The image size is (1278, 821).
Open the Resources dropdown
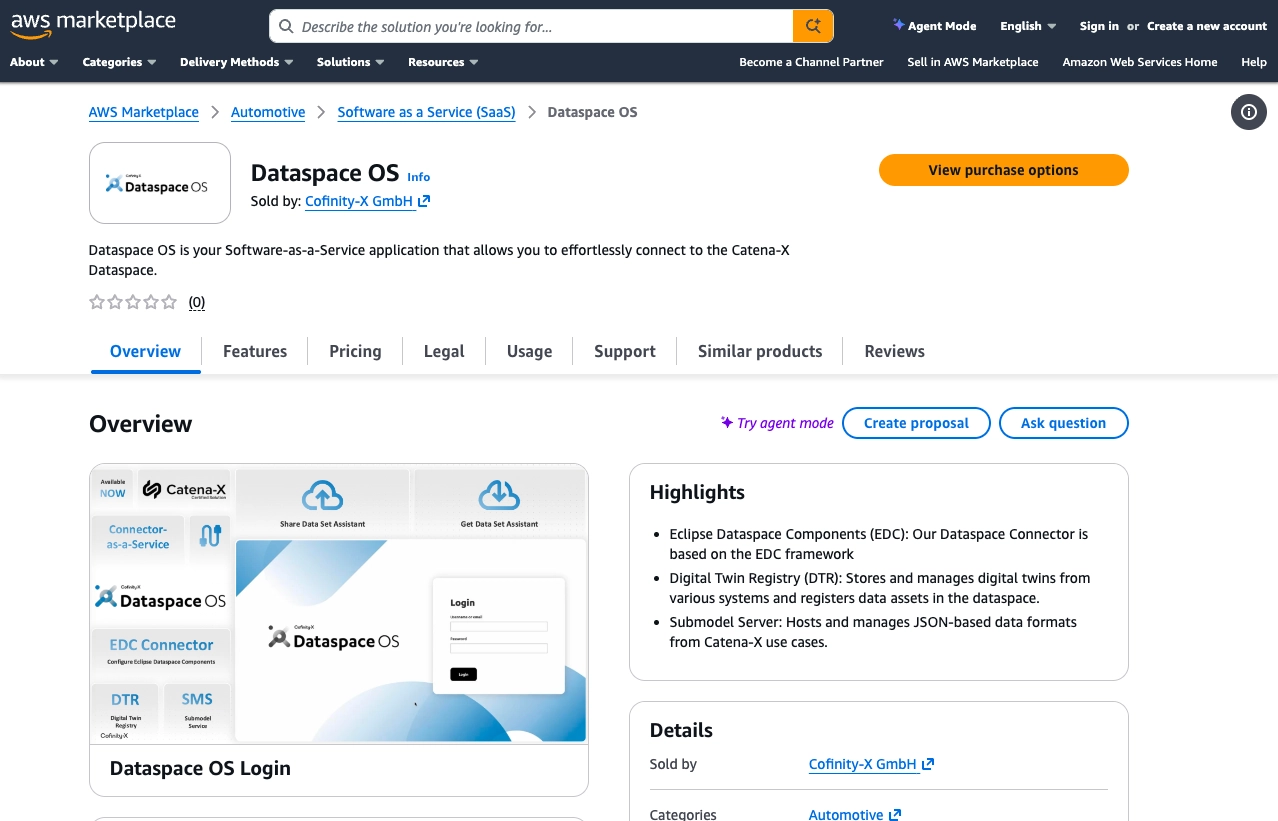click(x=443, y=62)
